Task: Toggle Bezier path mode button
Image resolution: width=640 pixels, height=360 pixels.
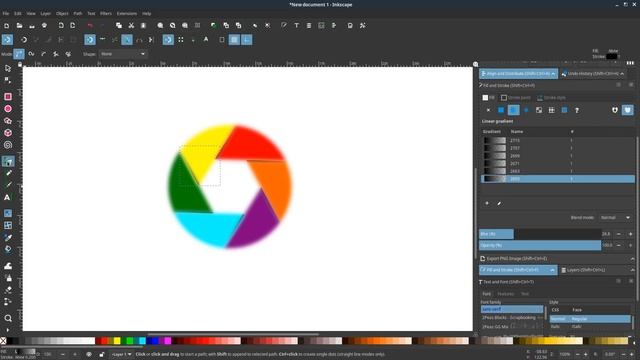Action: (x=19, y=54)
